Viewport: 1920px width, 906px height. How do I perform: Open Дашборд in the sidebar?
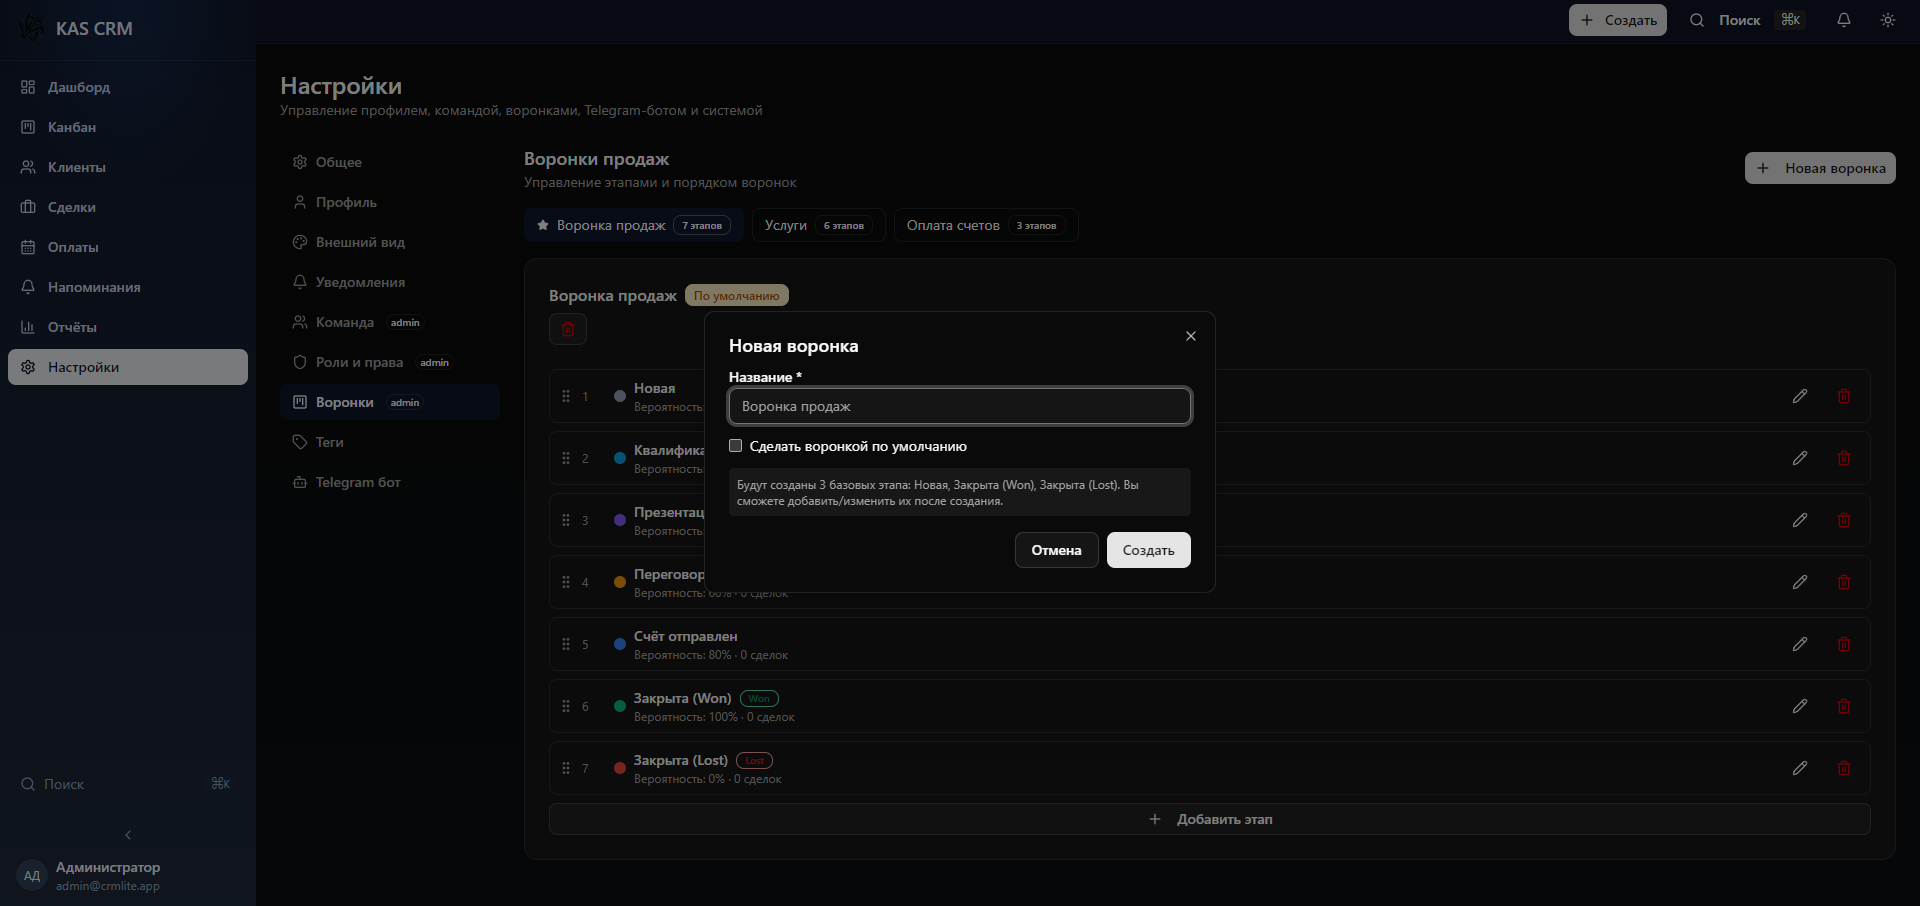[x=128, y=87]
